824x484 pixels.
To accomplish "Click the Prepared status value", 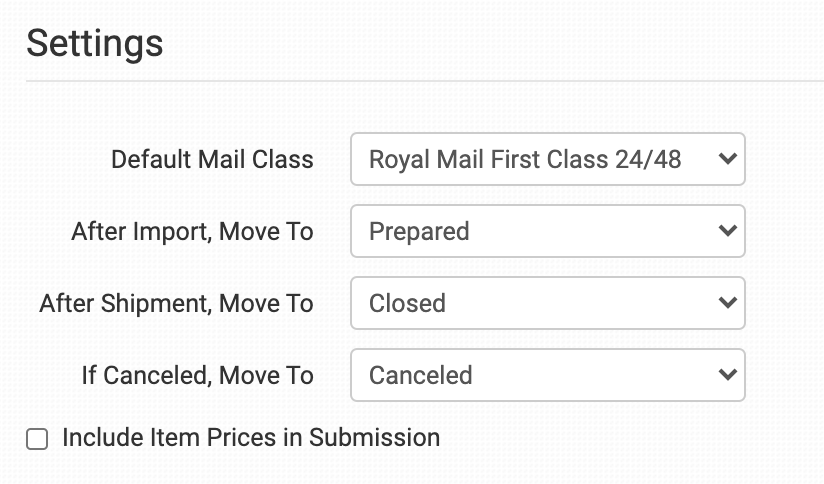I will pos(419,231).
